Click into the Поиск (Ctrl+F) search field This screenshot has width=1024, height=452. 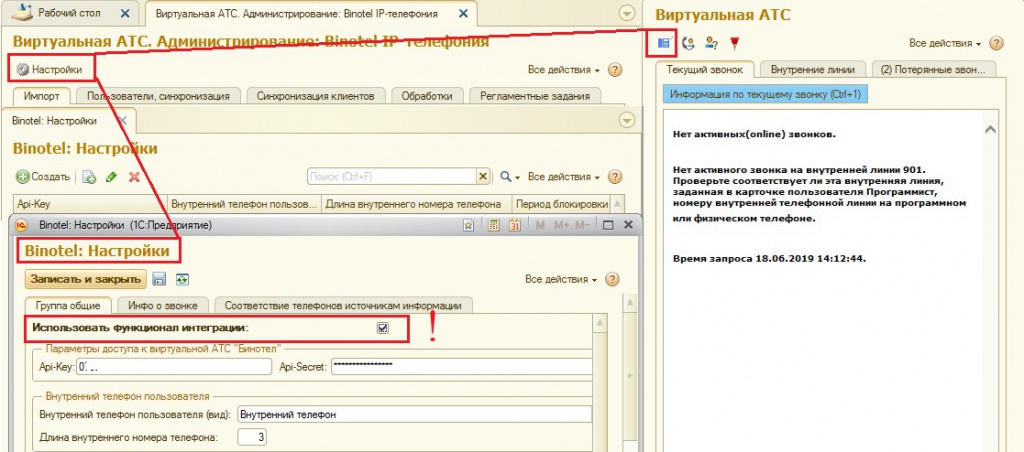click(392, 176)
